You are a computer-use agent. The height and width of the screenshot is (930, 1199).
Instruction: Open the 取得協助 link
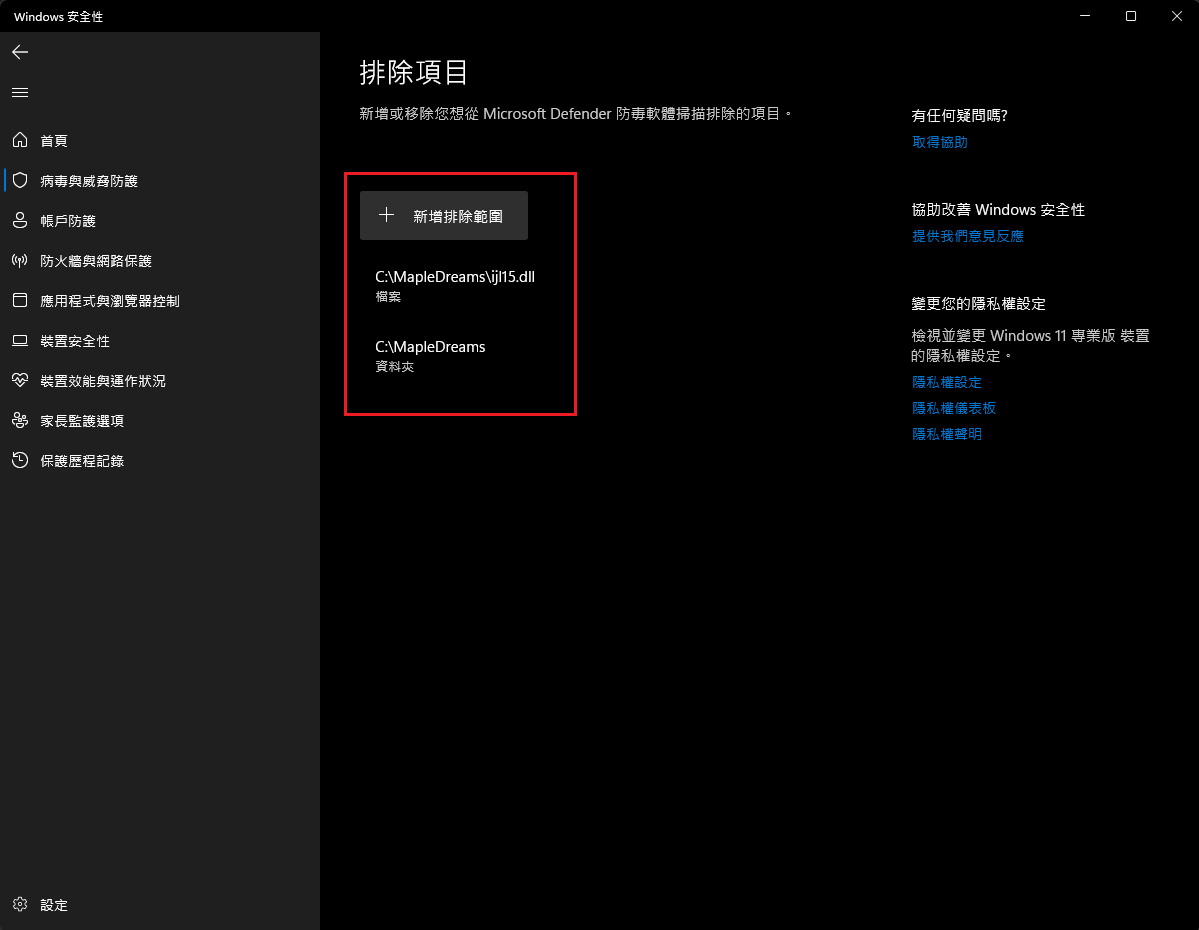[x=939, y=142]
